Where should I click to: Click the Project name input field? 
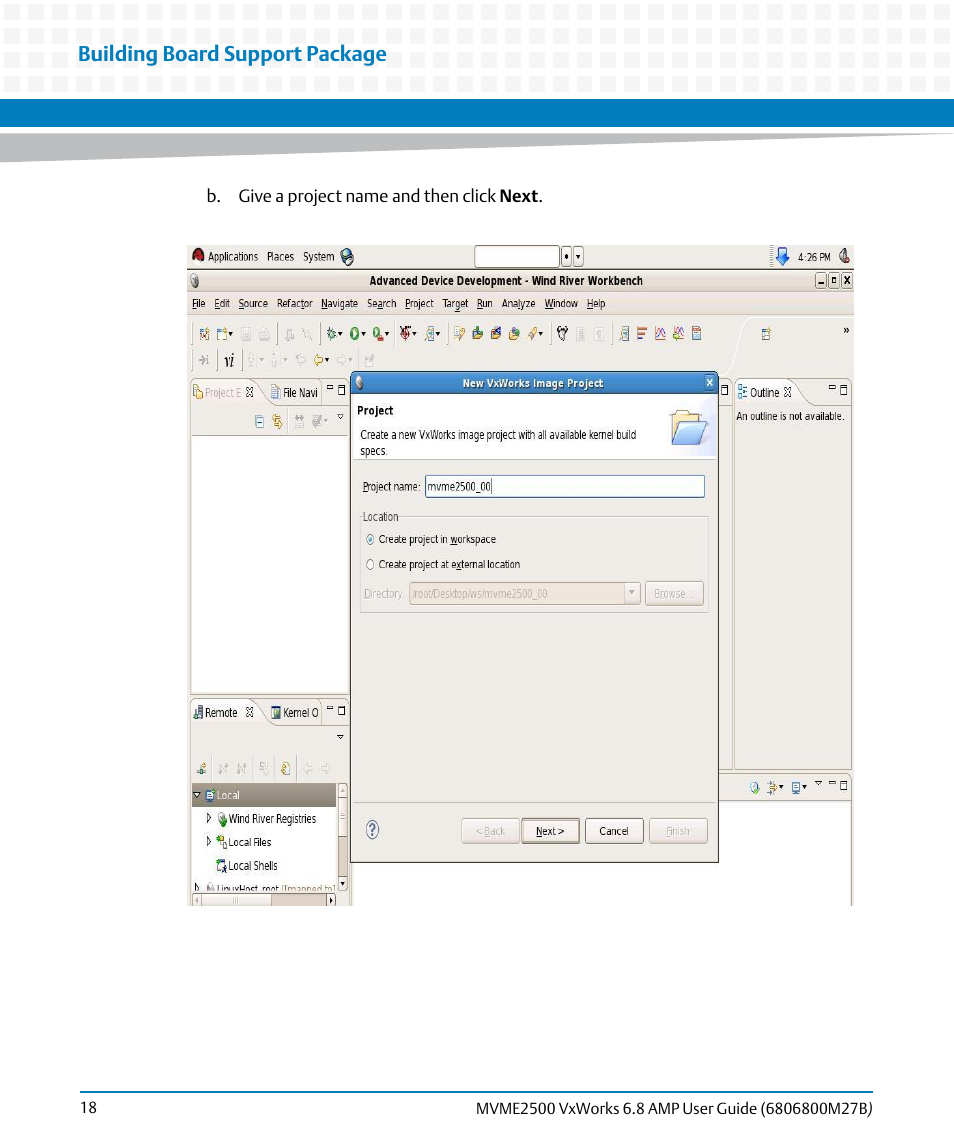[x=565, y=486]
